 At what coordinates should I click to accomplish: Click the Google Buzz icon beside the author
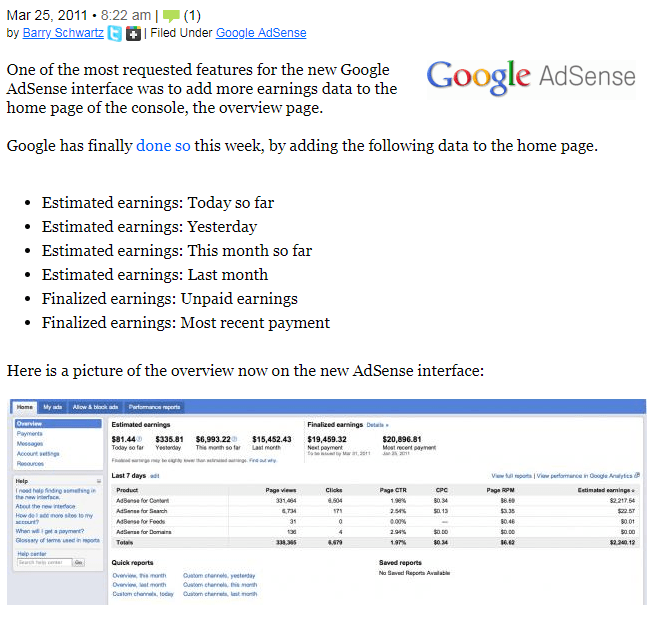click(133, 33)
